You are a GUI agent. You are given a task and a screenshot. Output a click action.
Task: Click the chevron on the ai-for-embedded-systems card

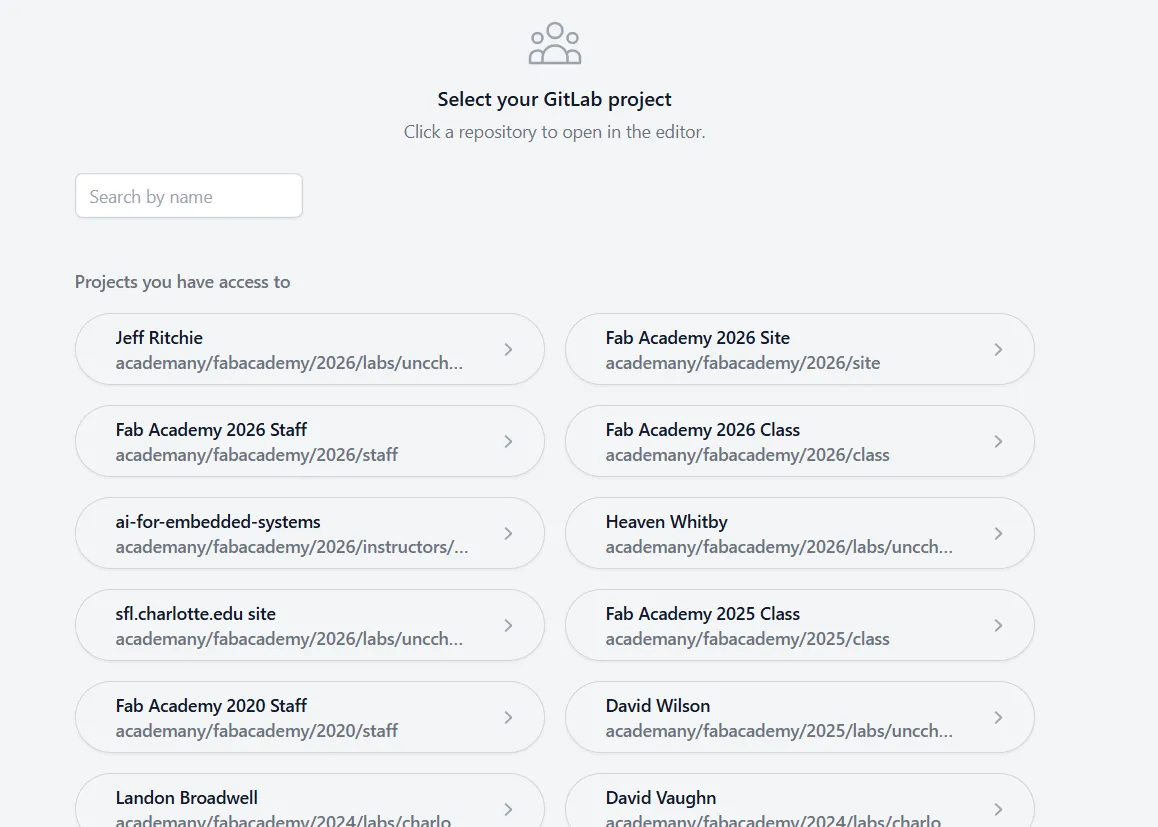click(x=508, y=534)
